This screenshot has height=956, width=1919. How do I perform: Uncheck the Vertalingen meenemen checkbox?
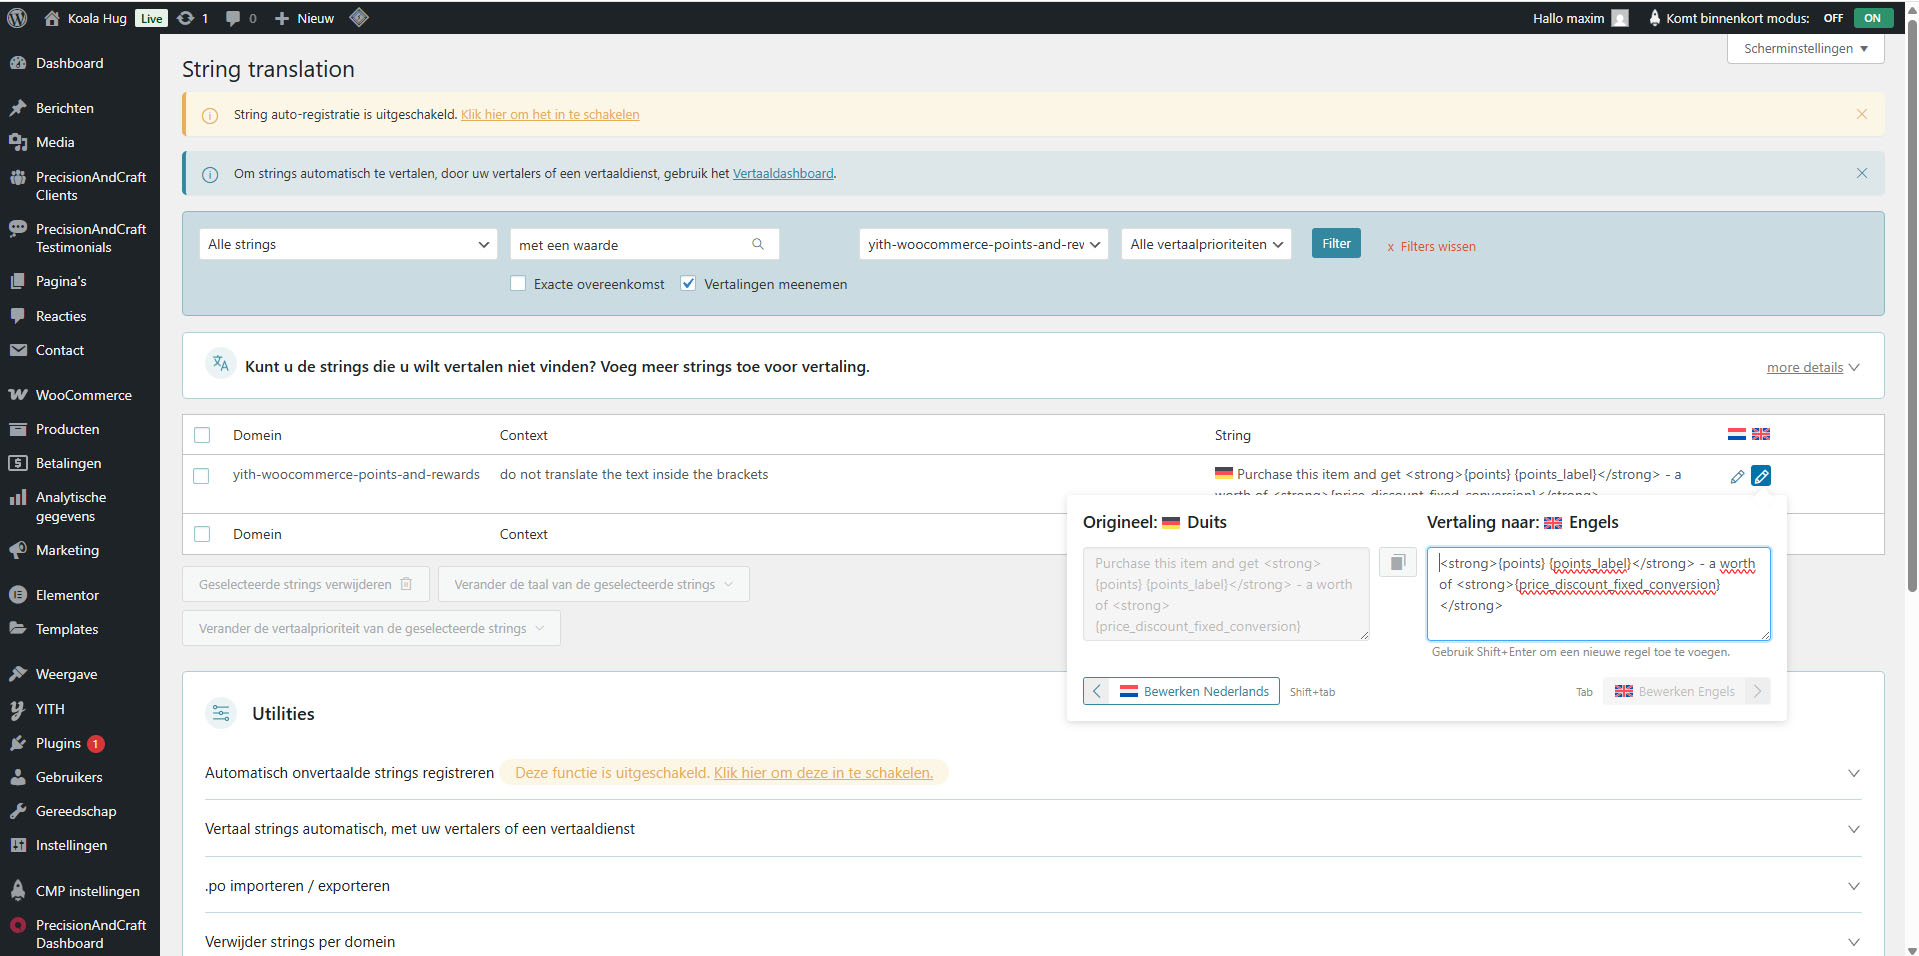(688, 284)
